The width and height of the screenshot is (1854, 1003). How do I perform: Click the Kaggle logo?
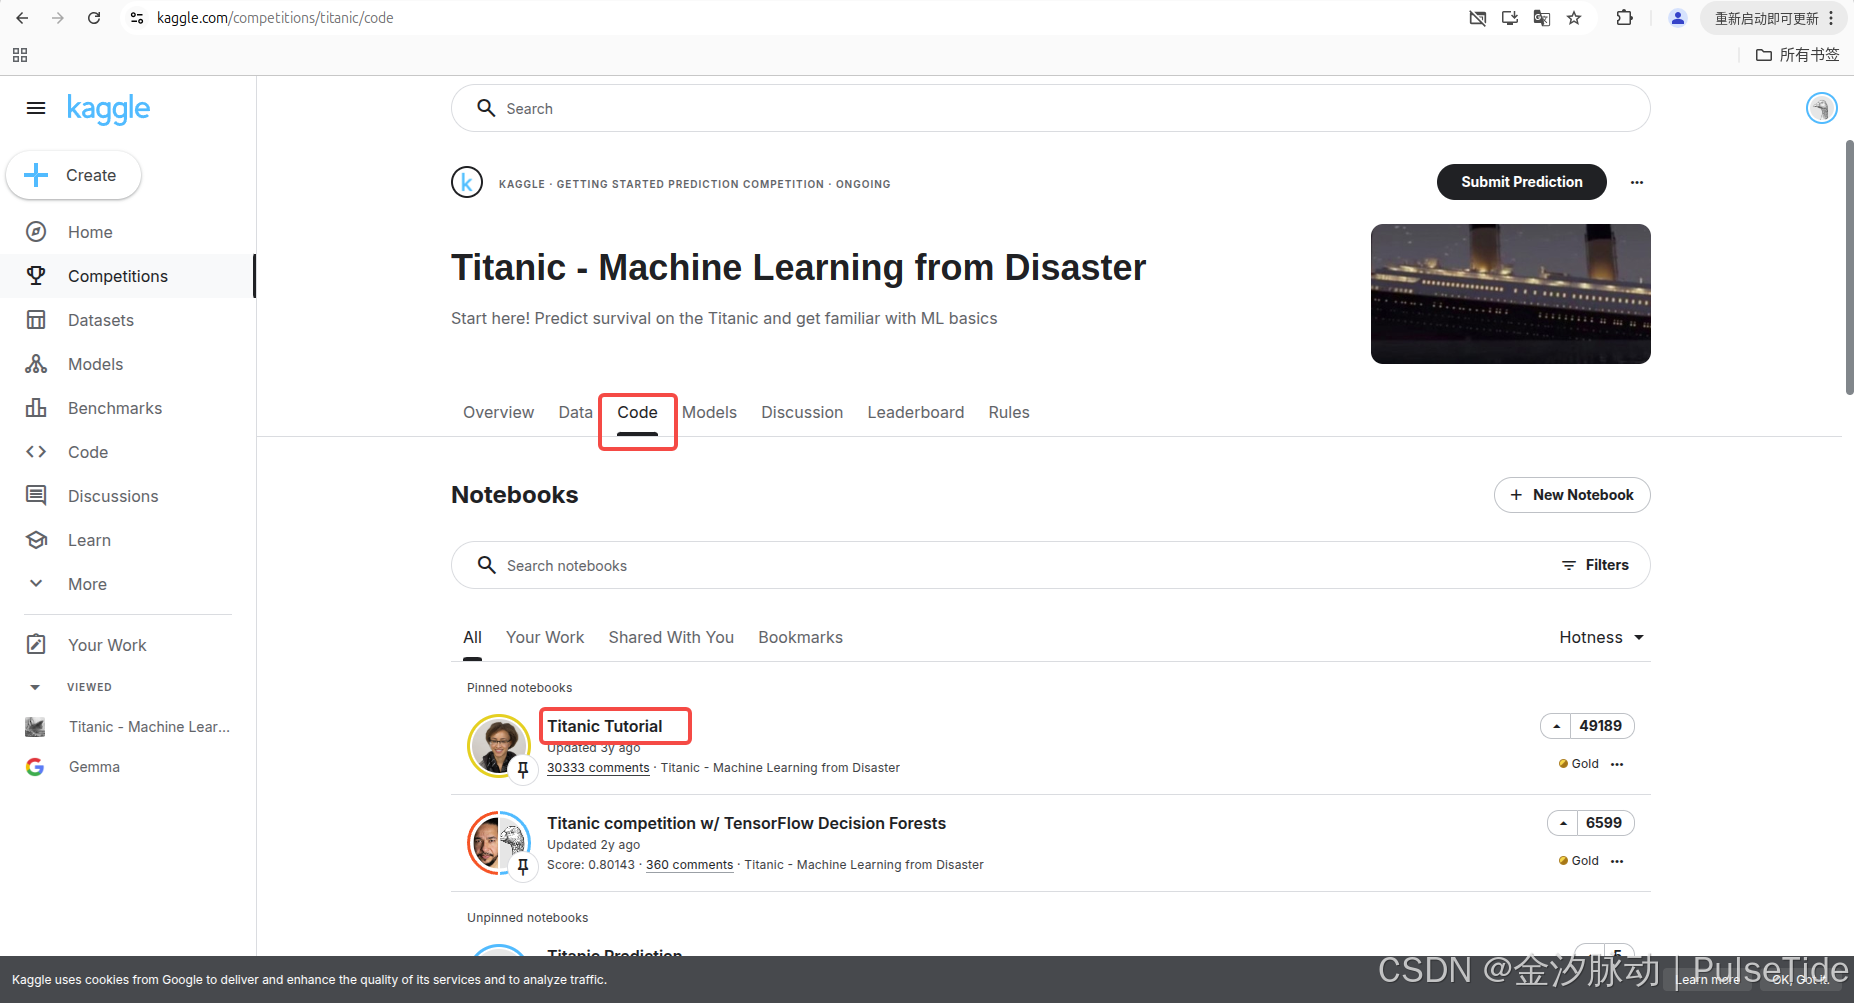point(108,108)
